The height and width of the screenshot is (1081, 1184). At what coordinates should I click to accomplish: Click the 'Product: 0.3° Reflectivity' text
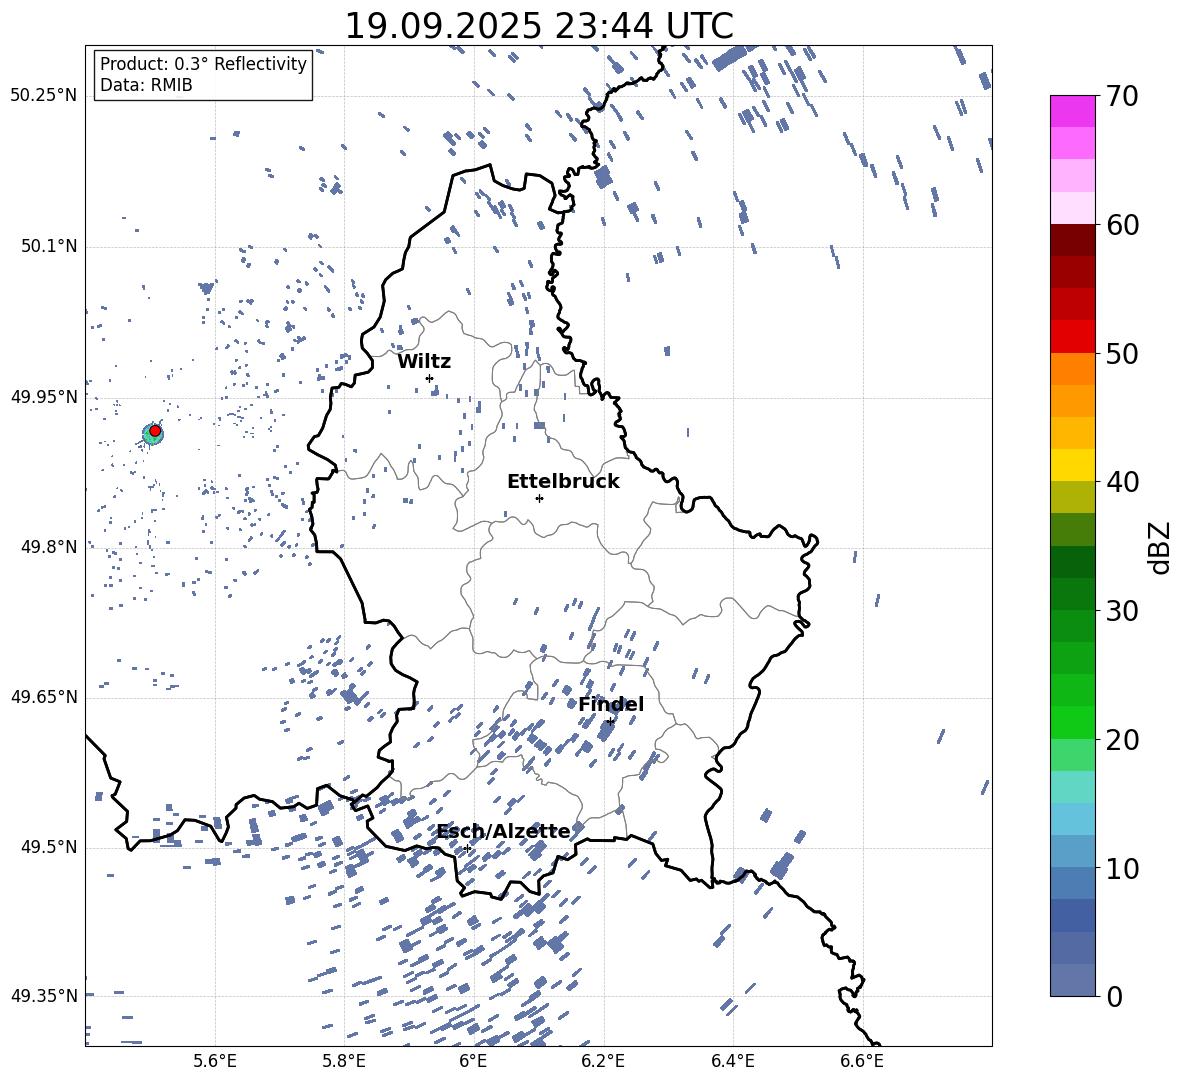[203, 64]
